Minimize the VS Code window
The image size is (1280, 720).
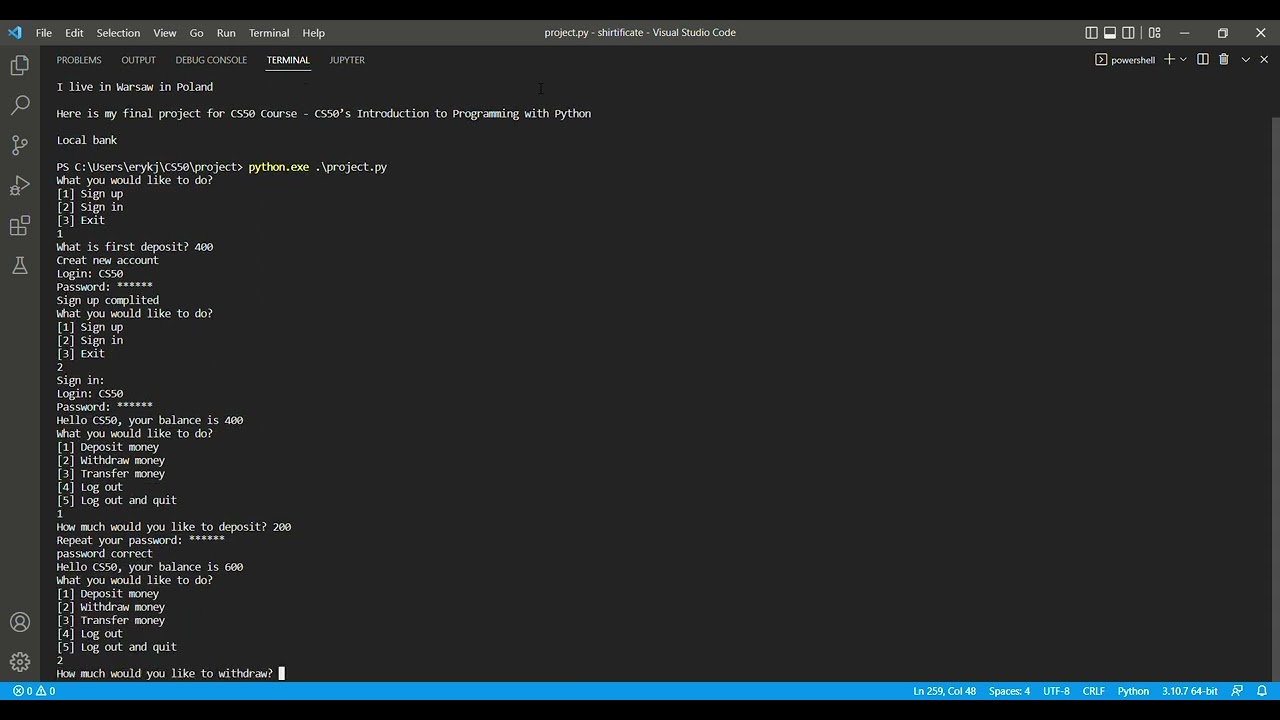point(1184,33)
